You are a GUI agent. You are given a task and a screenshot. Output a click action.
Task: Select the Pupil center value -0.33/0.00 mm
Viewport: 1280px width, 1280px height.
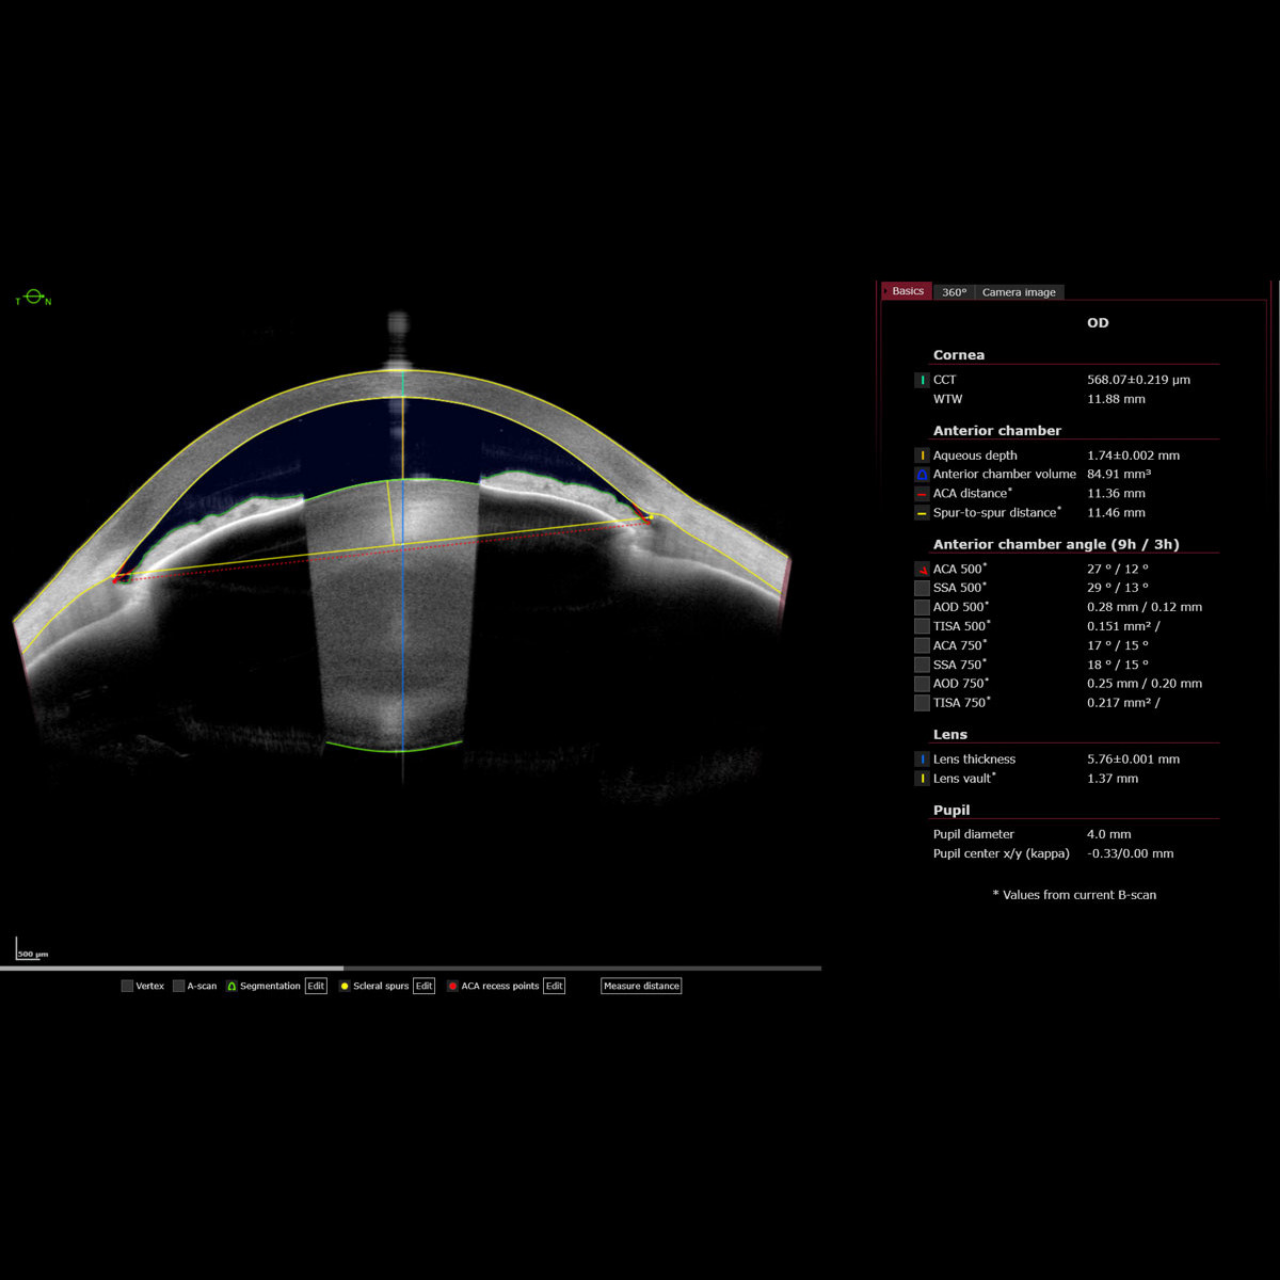1130,854
